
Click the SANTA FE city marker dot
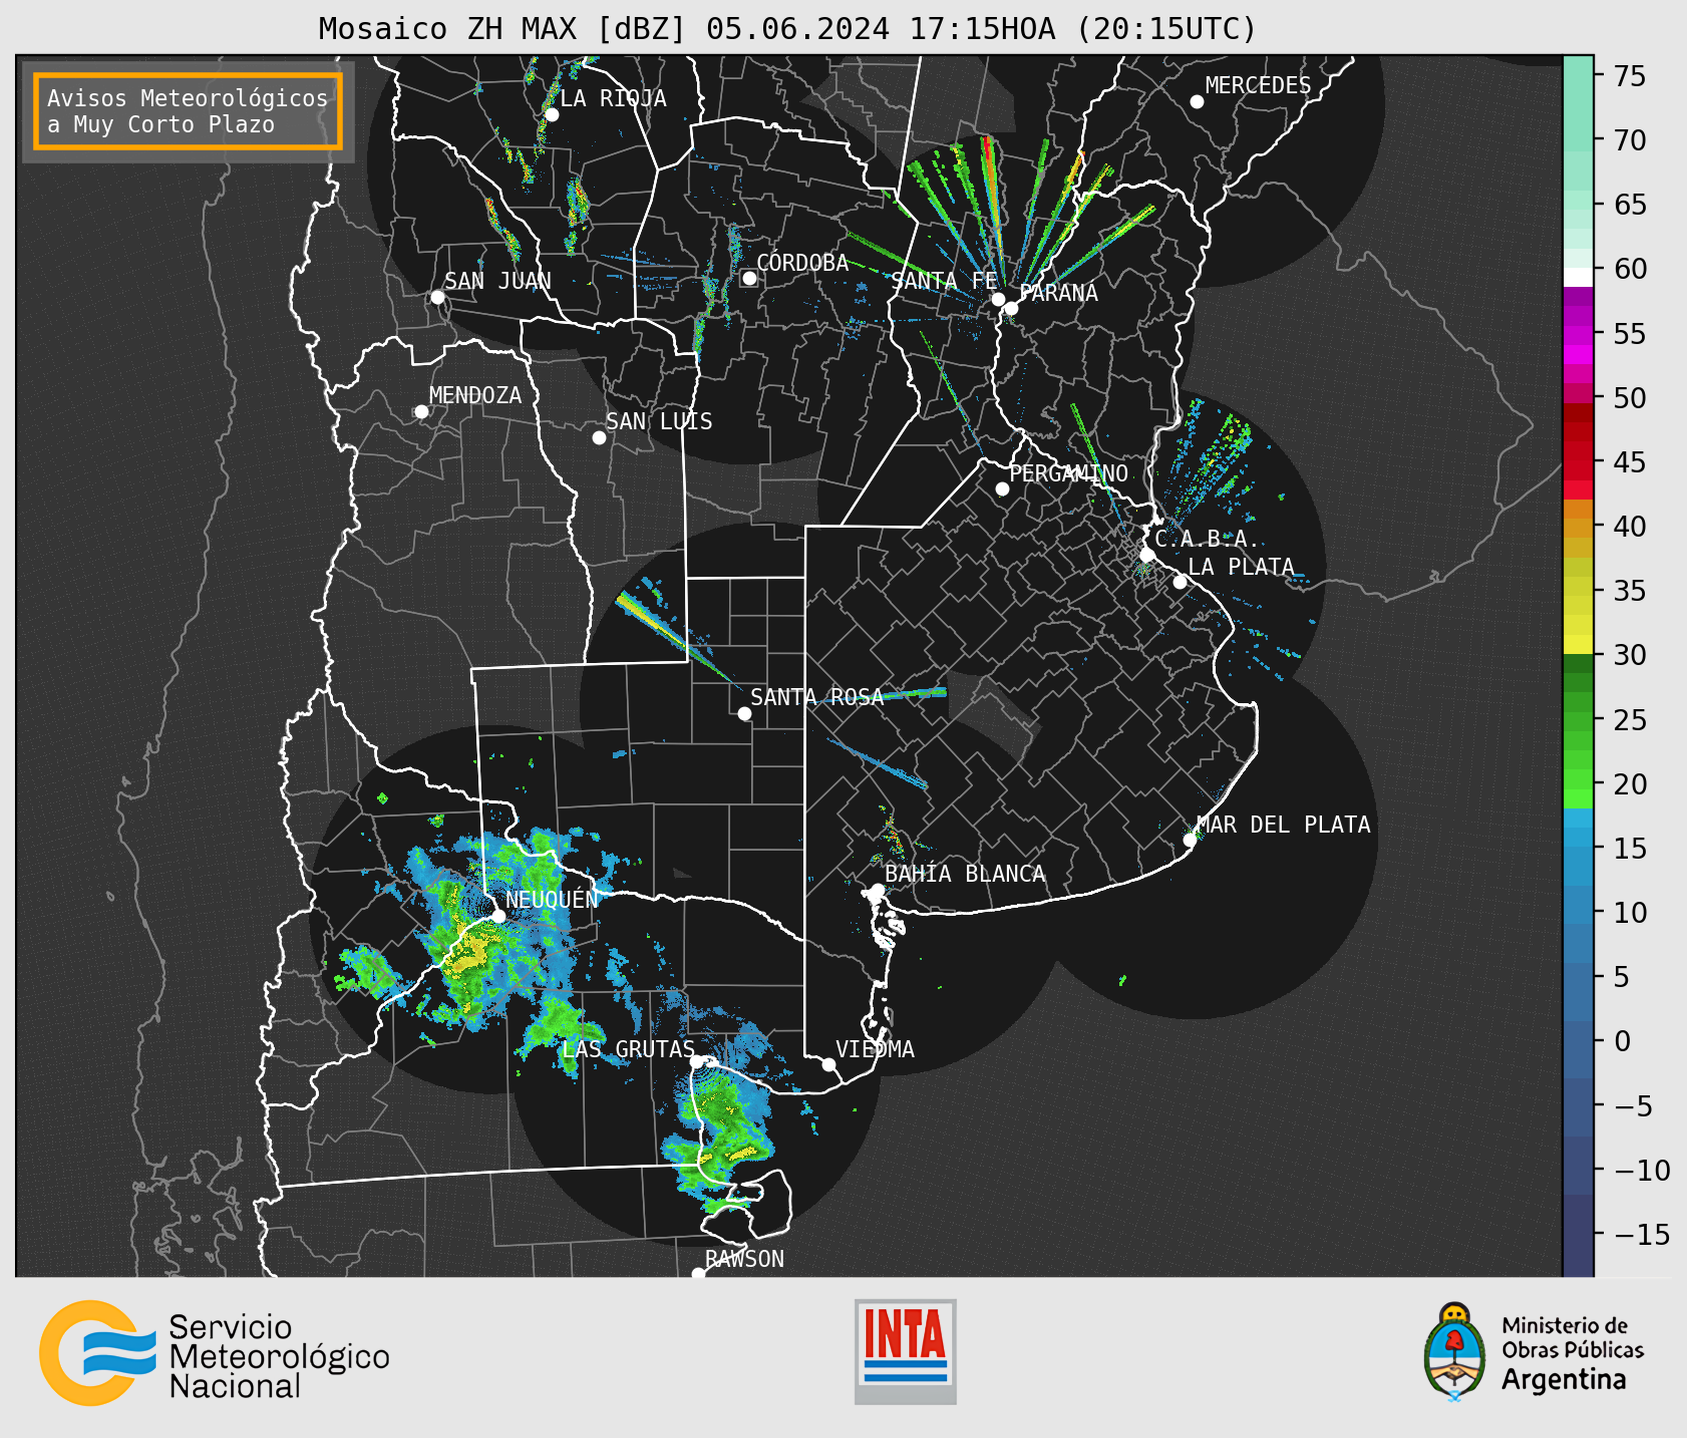tap(998, 299)
